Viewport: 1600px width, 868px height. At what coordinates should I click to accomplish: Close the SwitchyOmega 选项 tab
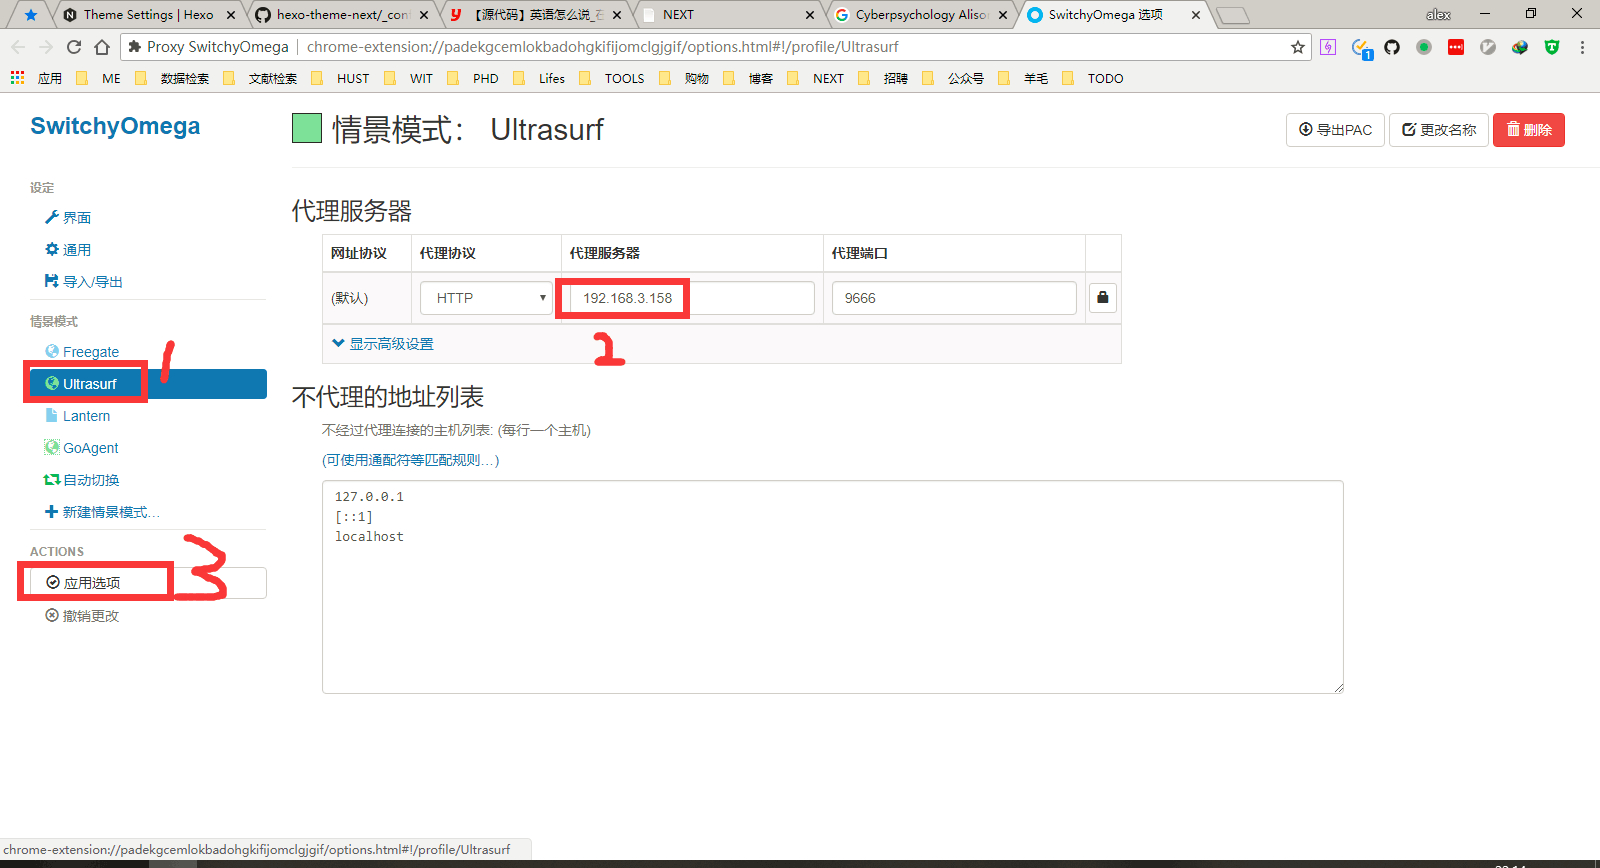[x=1196, y=15]
